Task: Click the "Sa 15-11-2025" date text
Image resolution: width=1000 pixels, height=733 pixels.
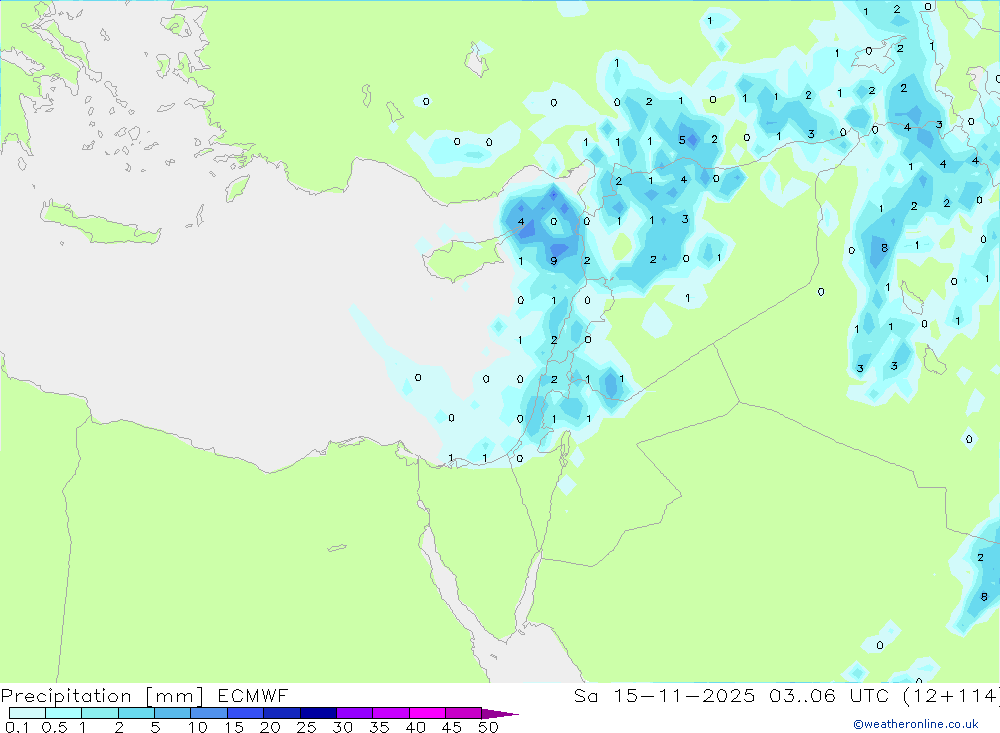Action: 664,695
